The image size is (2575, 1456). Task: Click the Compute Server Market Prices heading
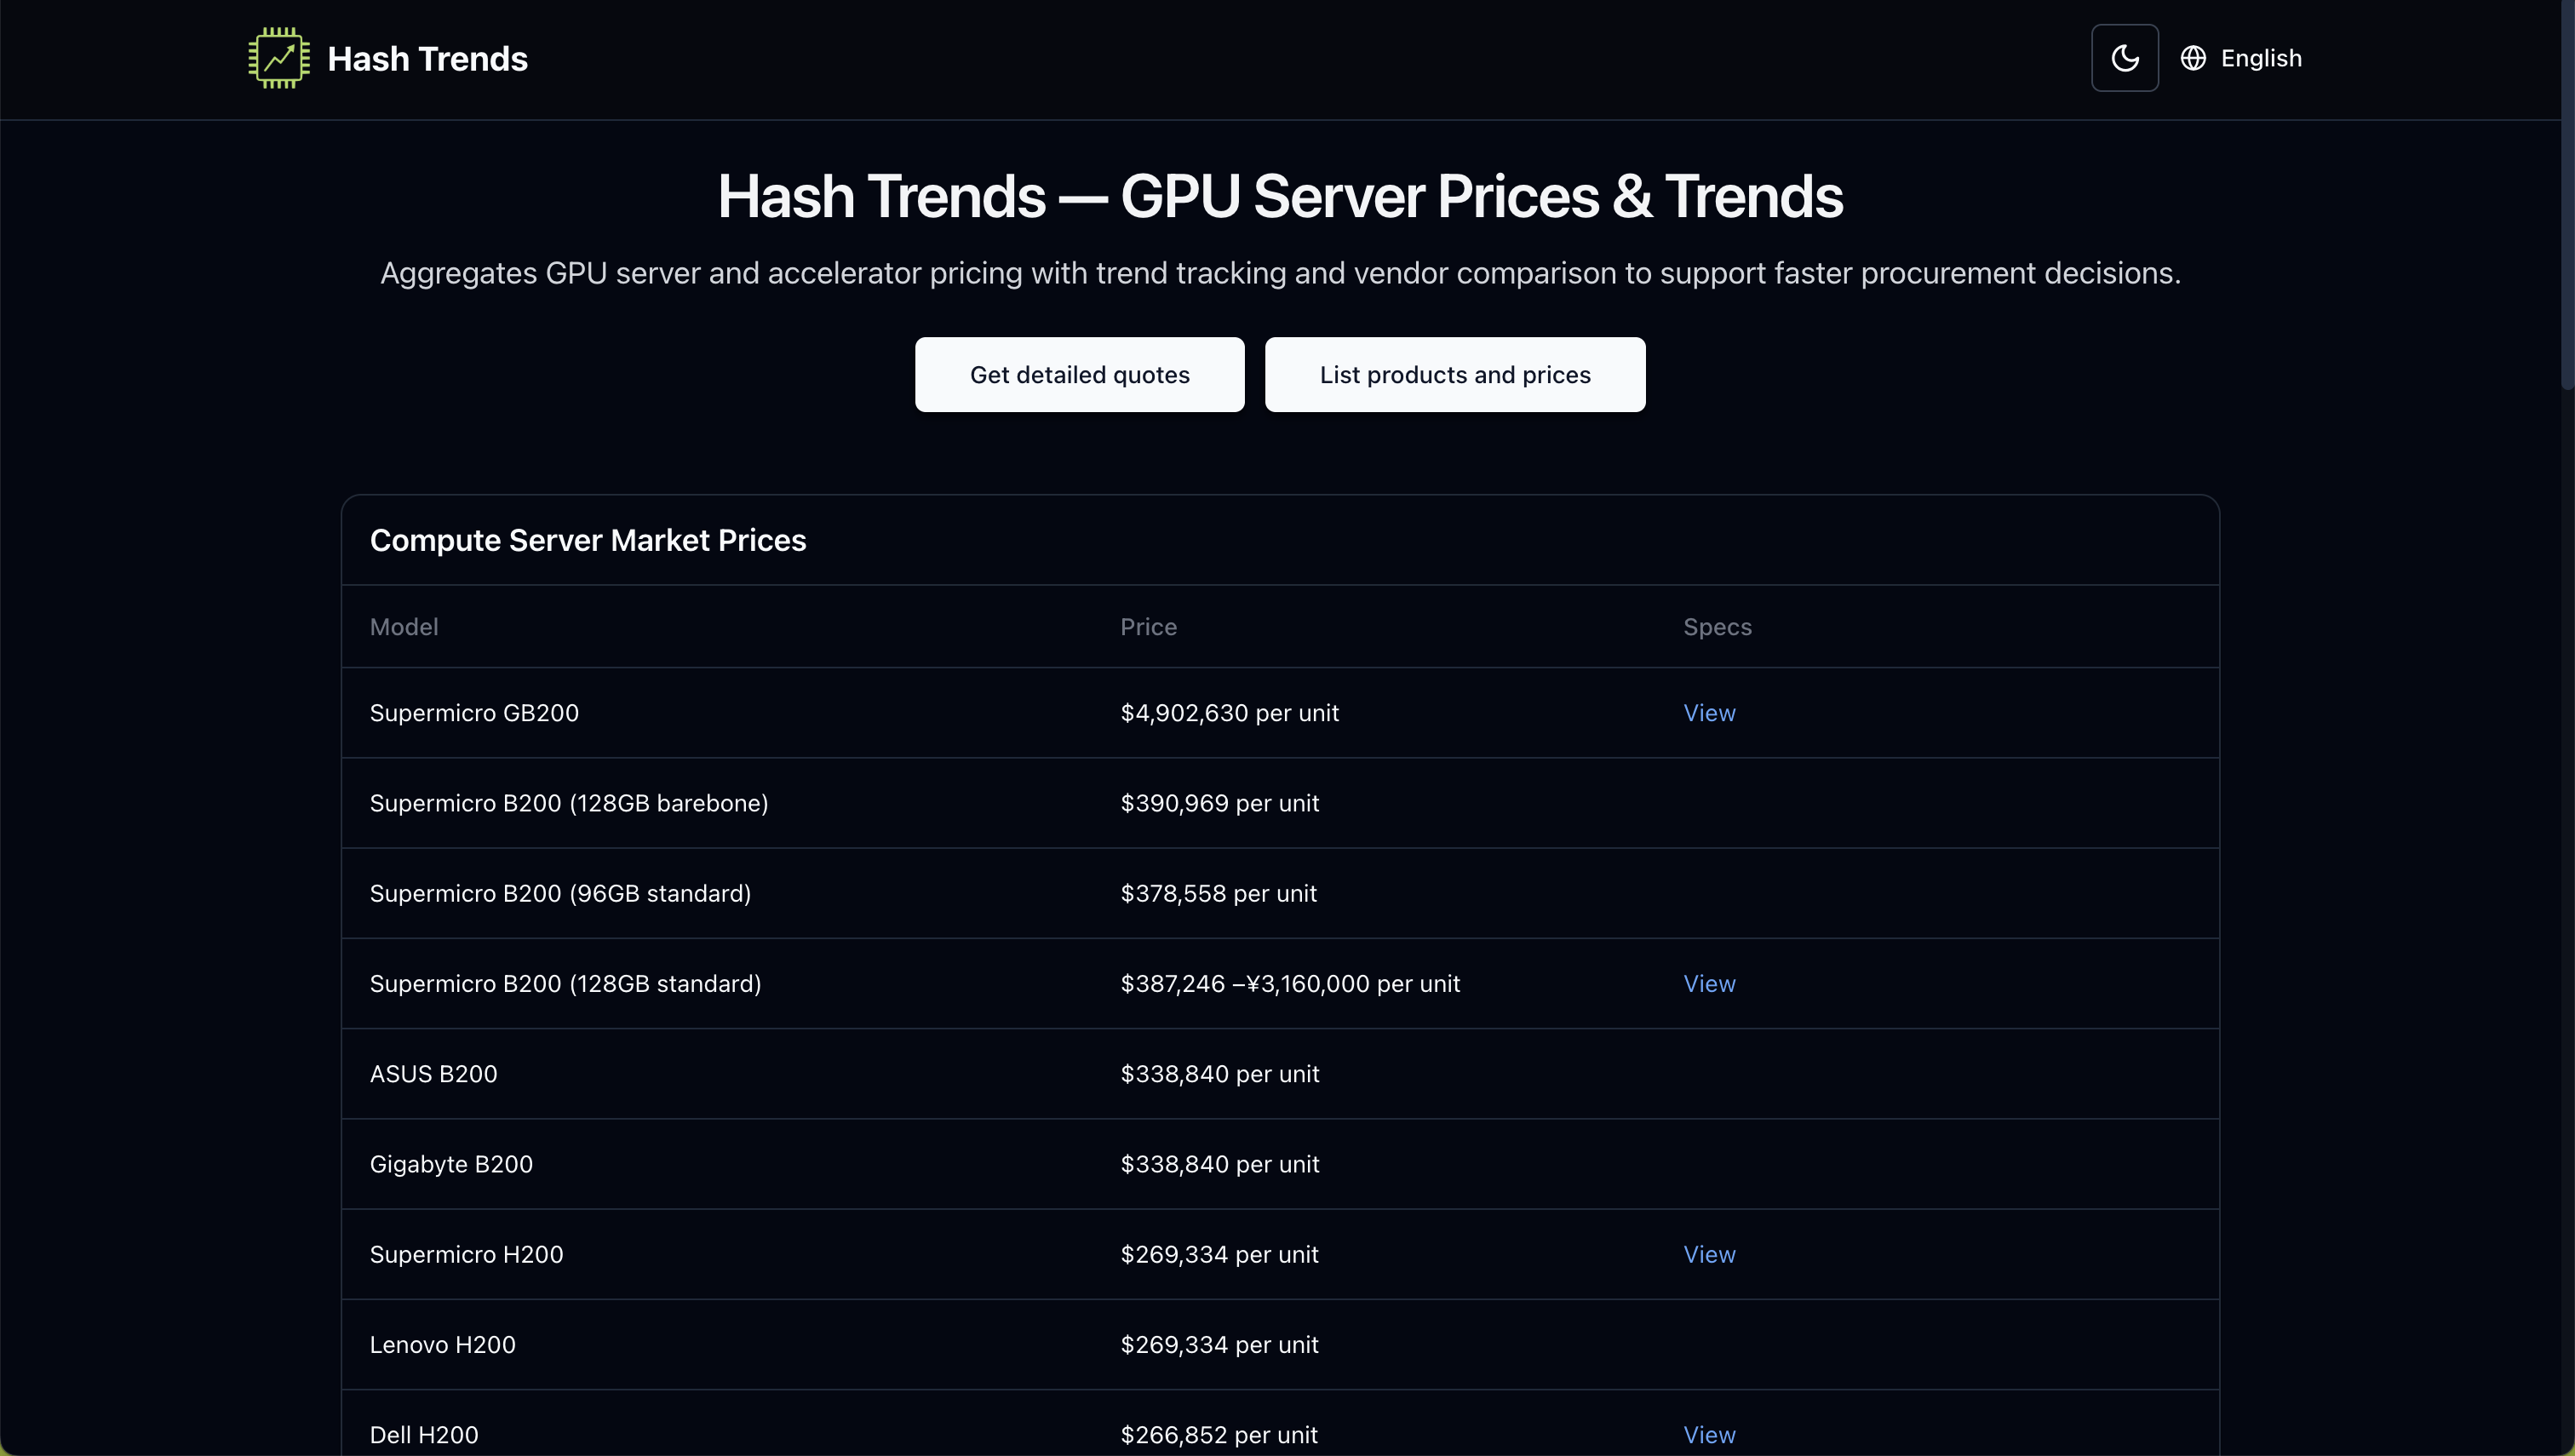tap(588, 539)
